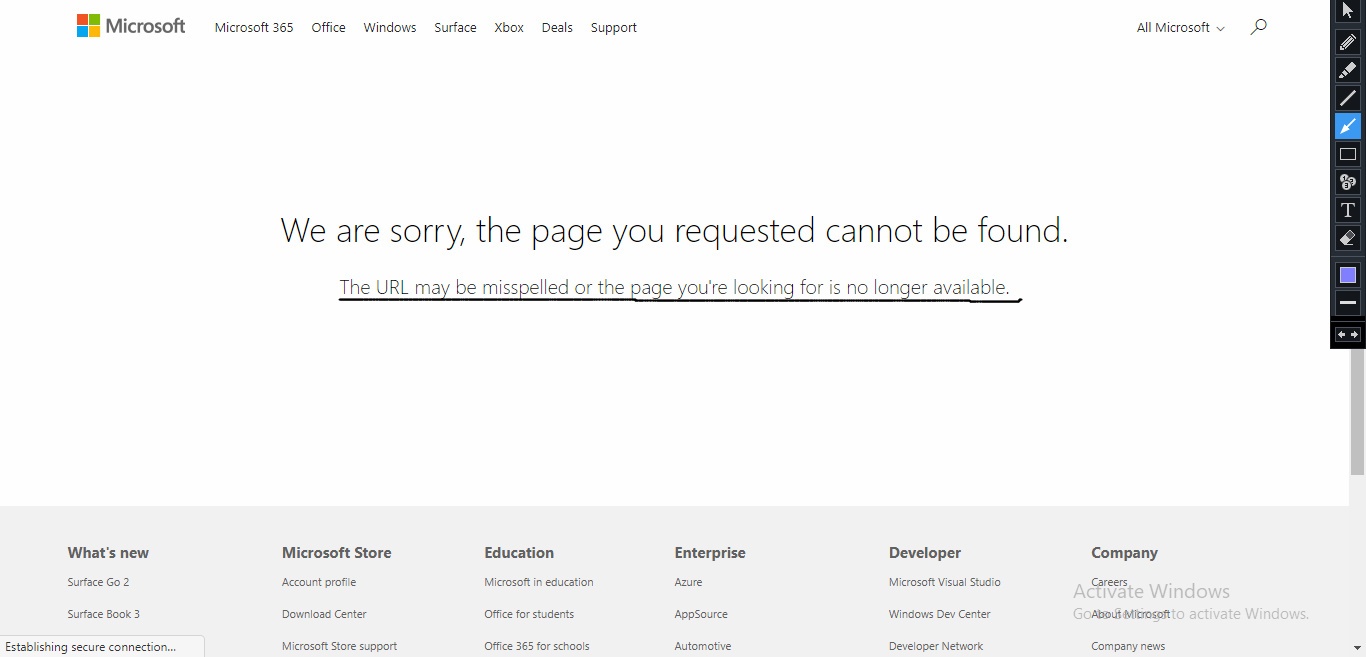1366x657 pixels.
Task: Open the line thickness selector
Action: tap(1347, 302)
